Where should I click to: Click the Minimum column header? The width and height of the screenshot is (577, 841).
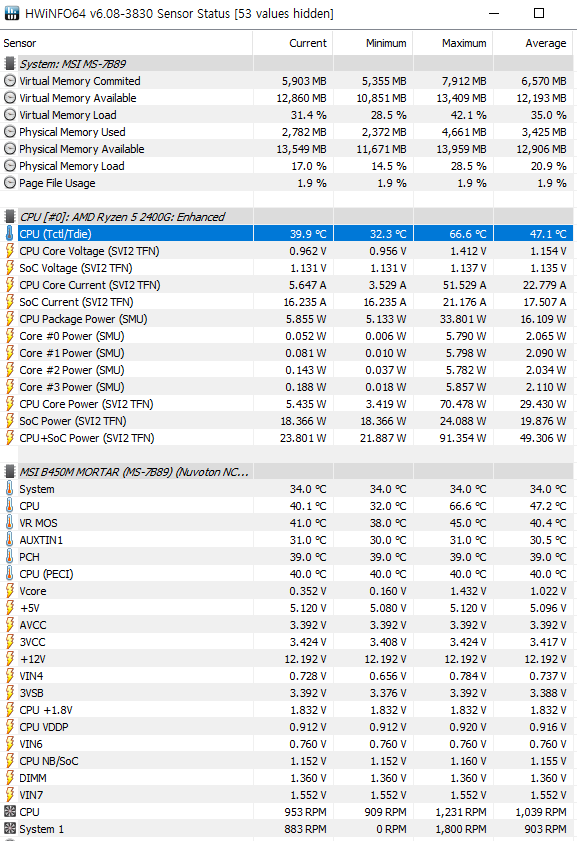373,43
